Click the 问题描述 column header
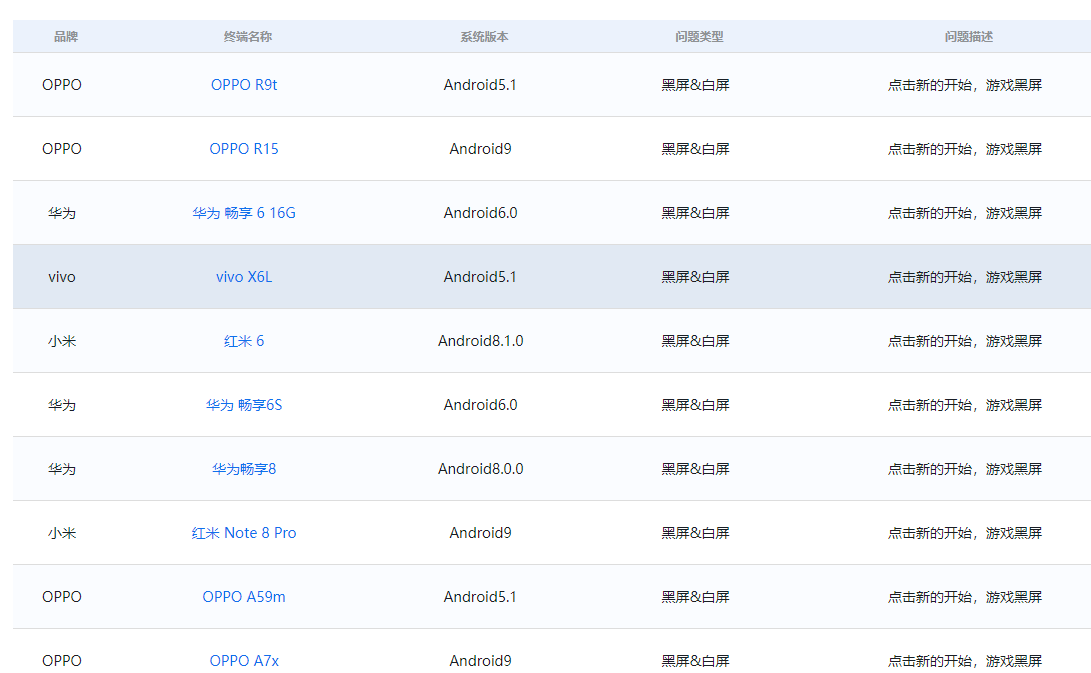This screenshot has height=673, width=1091. click(x=965, y=35)
